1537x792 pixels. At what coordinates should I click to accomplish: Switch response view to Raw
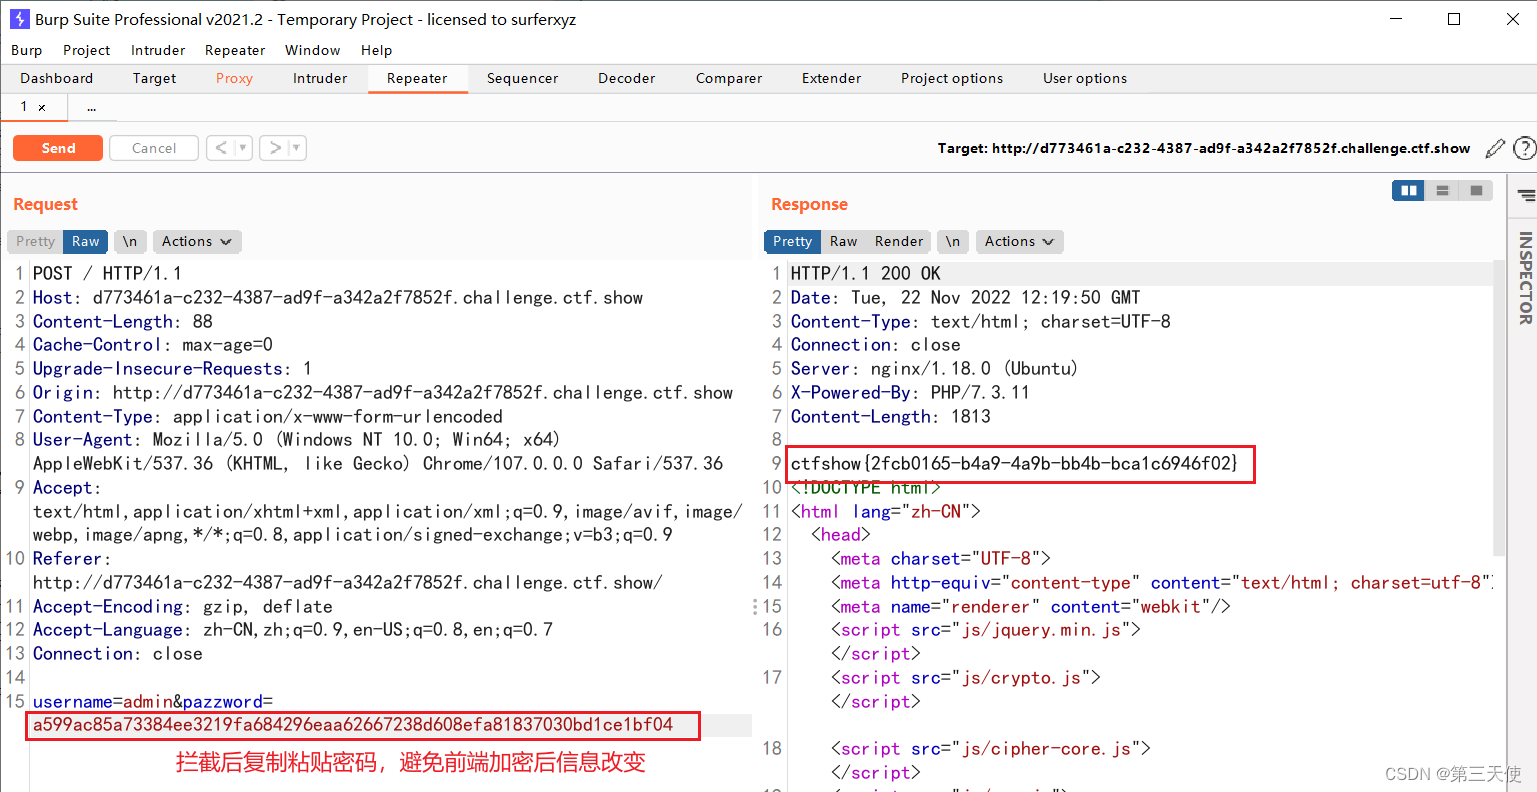coord(843,241)
